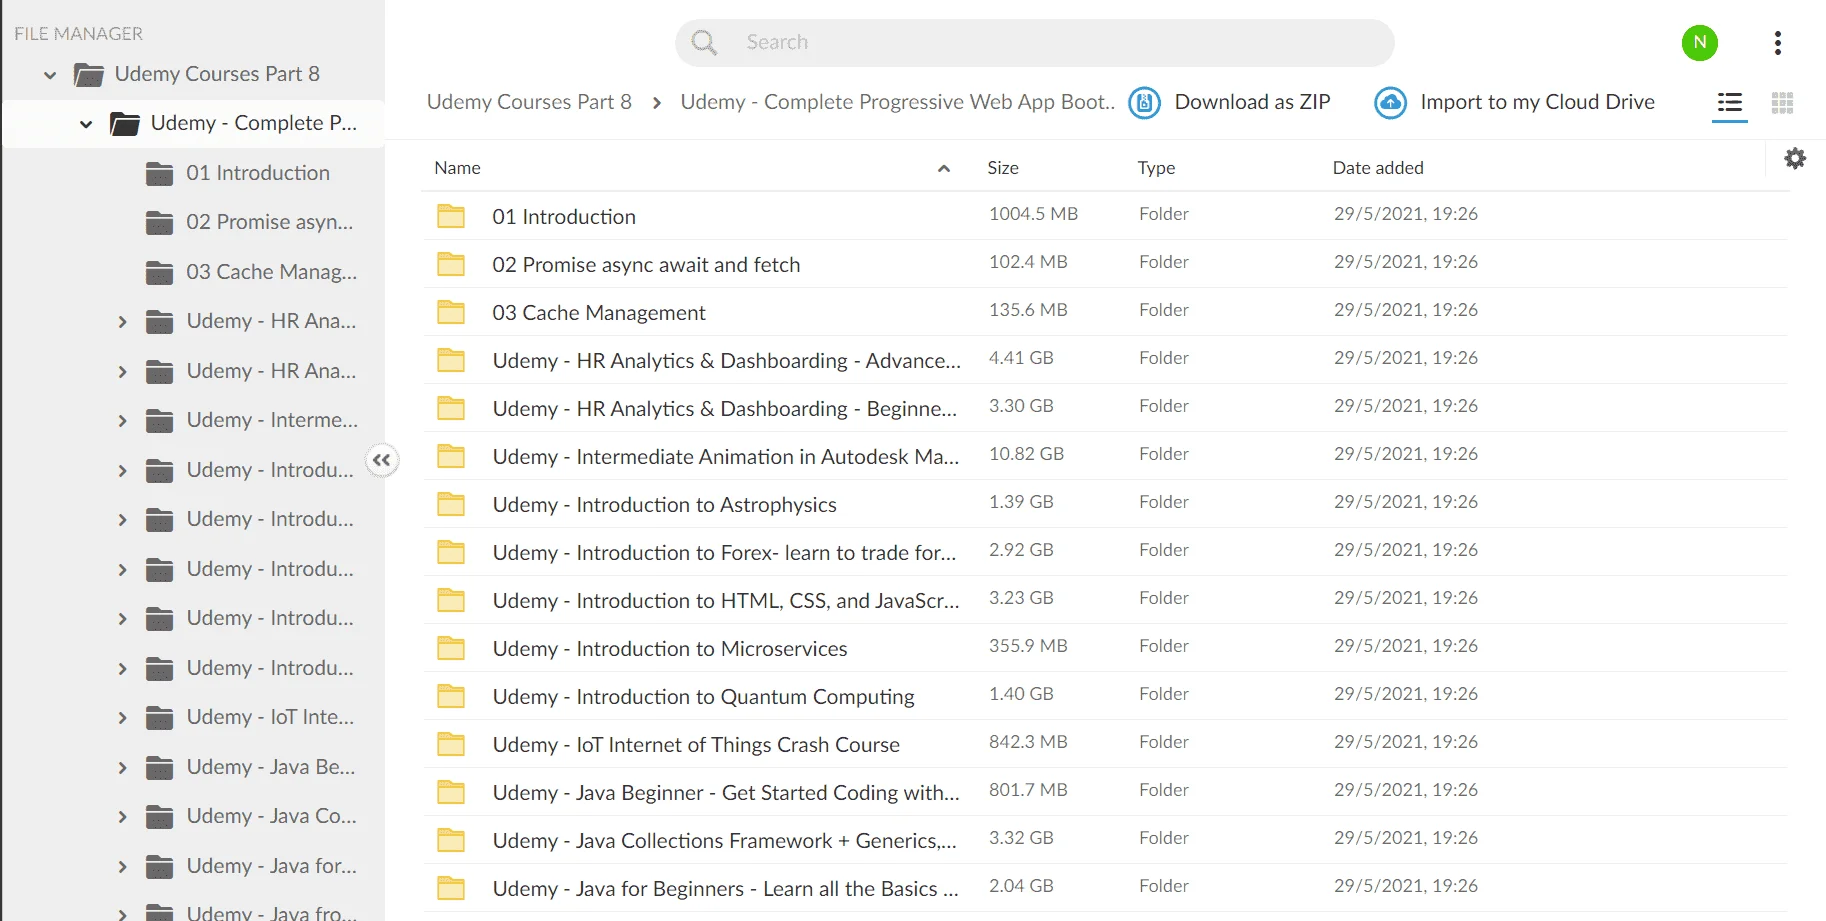
Task: Switch to grid thumbnail view
Action: [x=1782, y=102]
